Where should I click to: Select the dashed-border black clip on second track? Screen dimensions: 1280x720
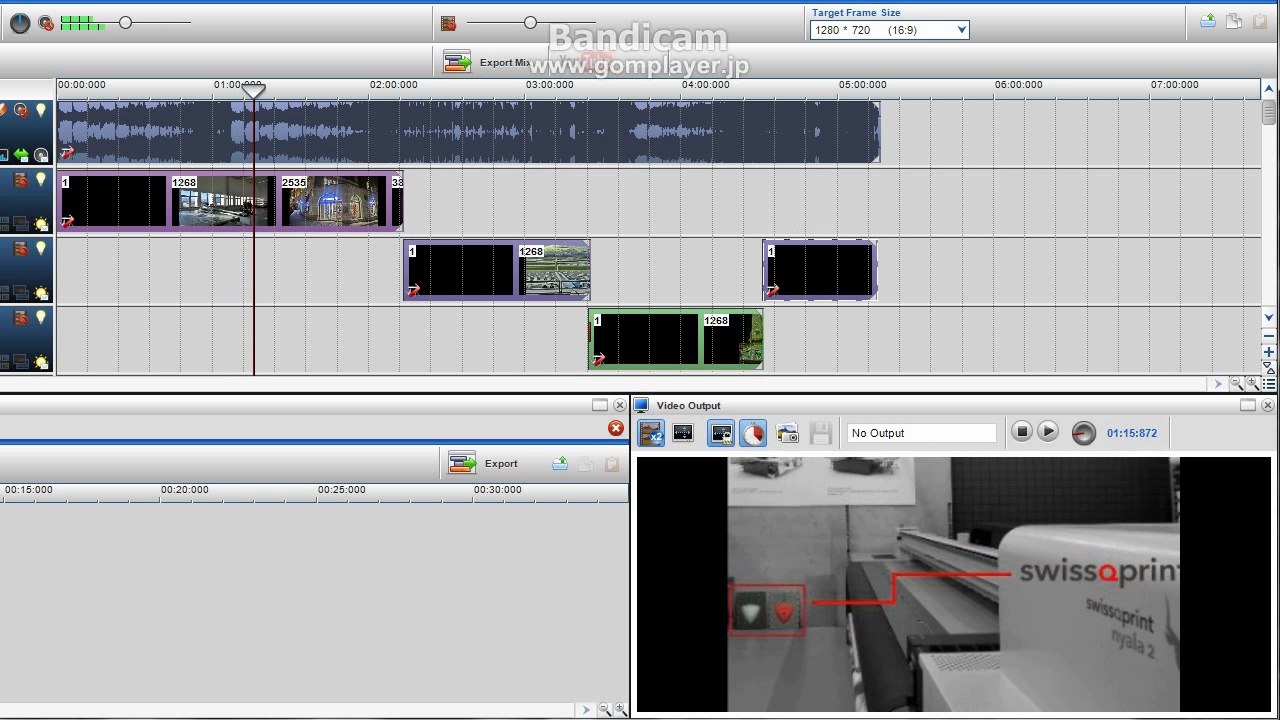(x=819, y=270)
